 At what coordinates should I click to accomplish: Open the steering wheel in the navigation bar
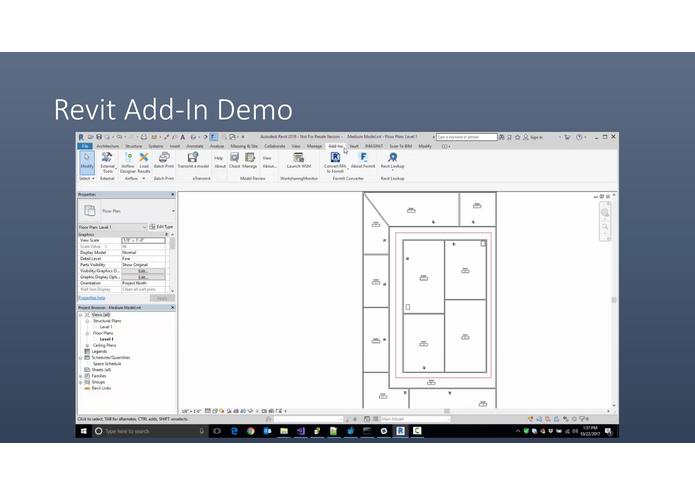coord(605,212)
